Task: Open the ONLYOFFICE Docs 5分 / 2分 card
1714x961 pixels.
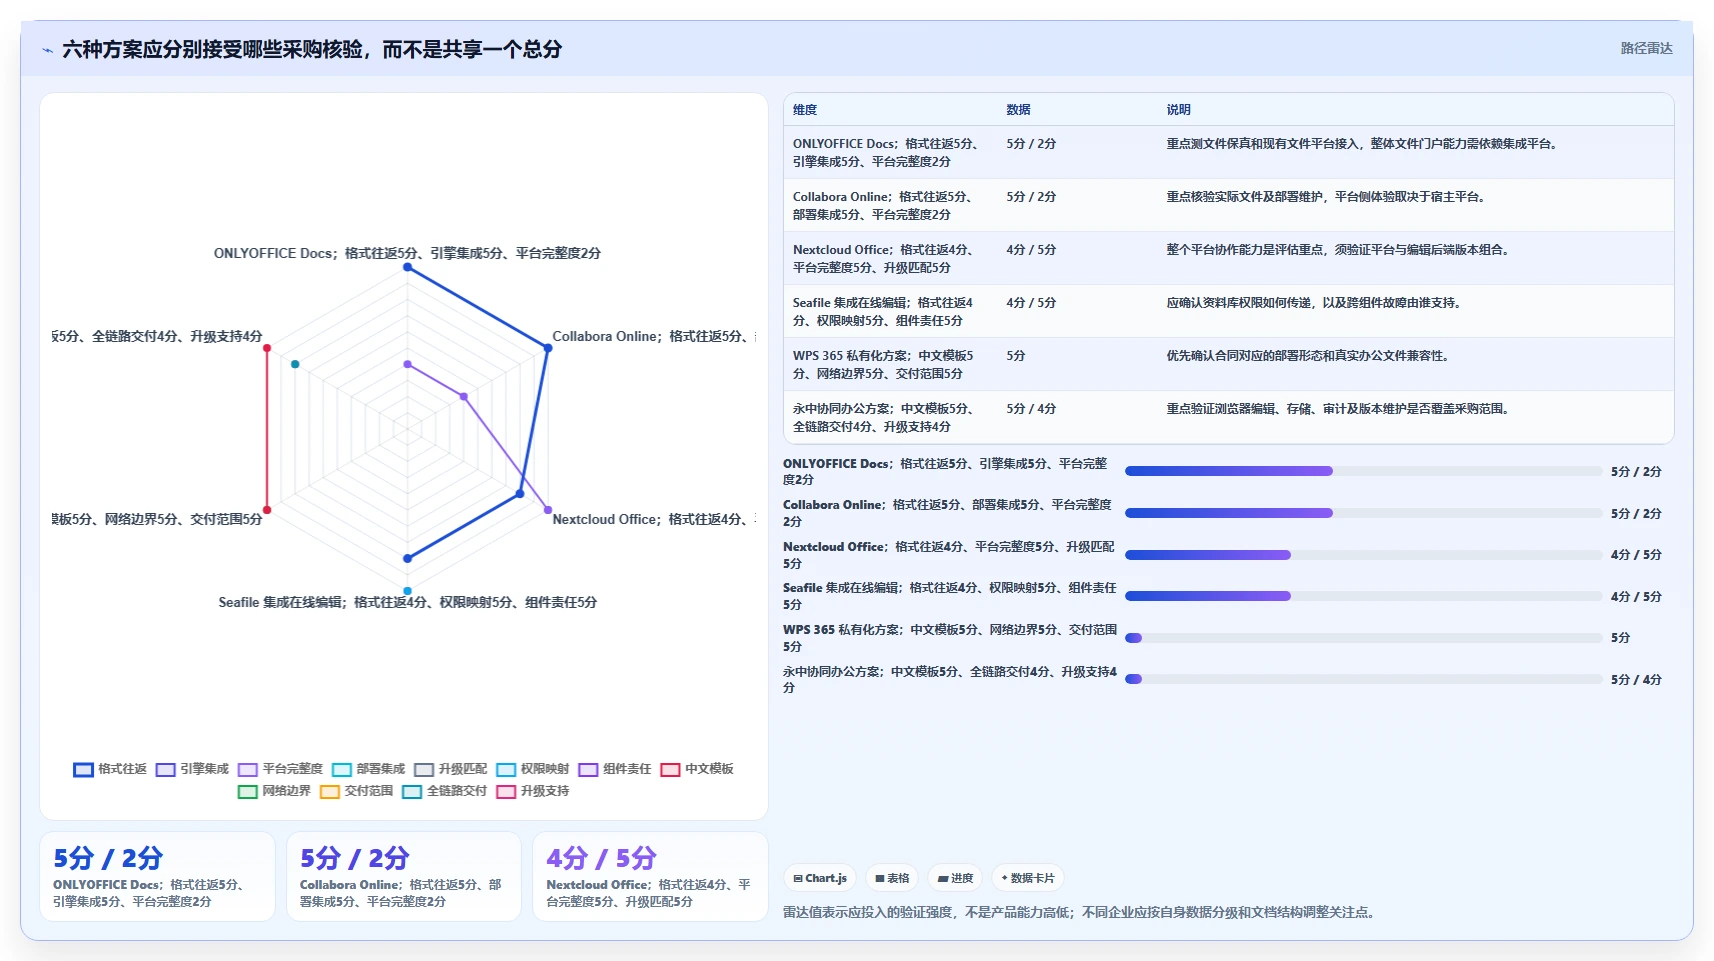Action: [x=157, y=876]
